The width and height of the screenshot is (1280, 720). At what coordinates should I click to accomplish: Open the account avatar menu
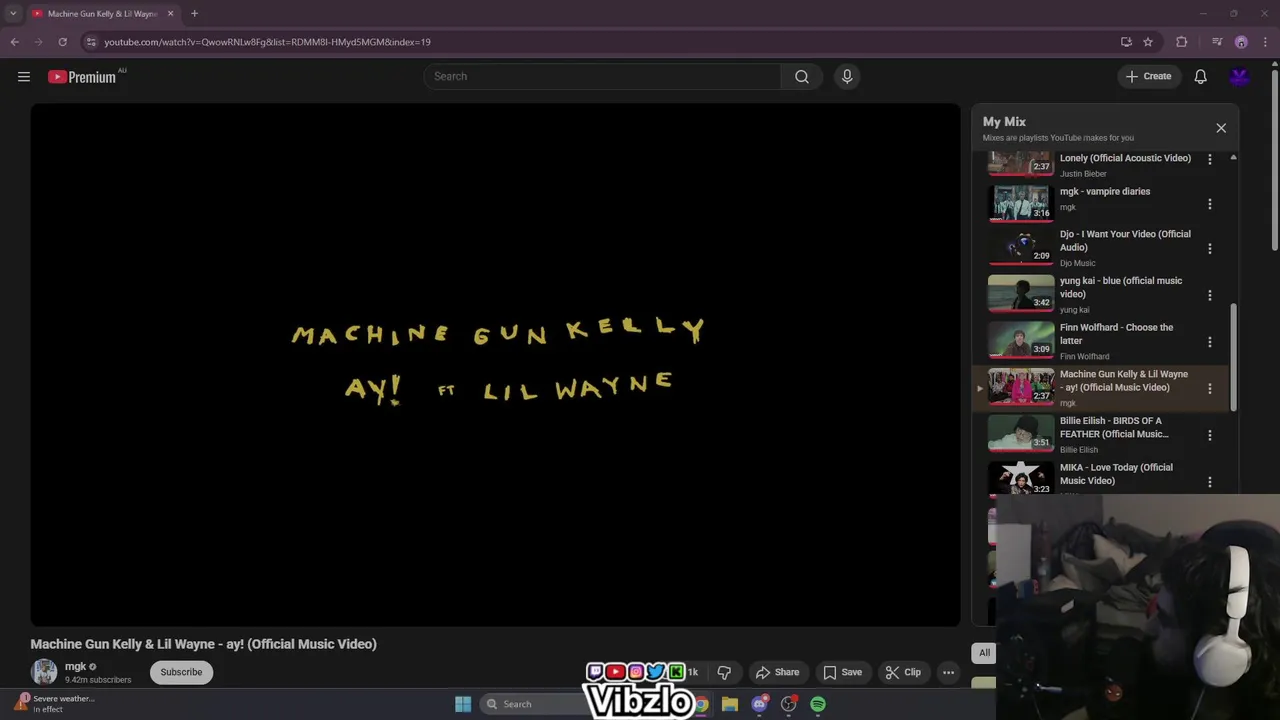point(1240,77)
